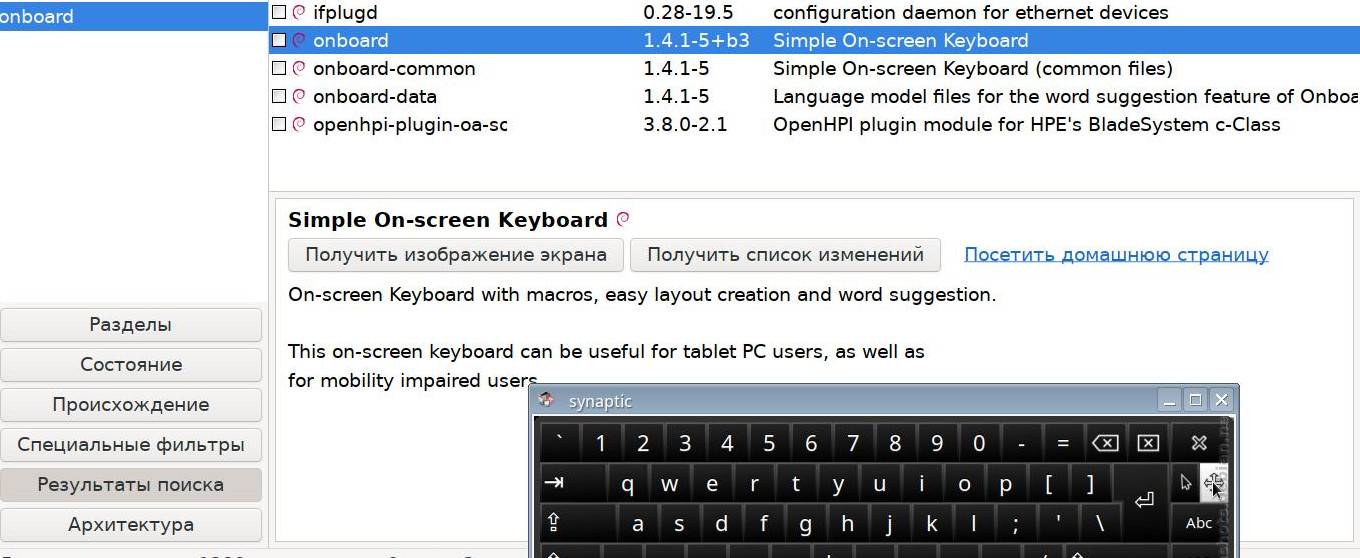Click 'Получить изображение экрана' button
Image resolution: width=1360 pixels, height=558 pixels.
(456, 255)
